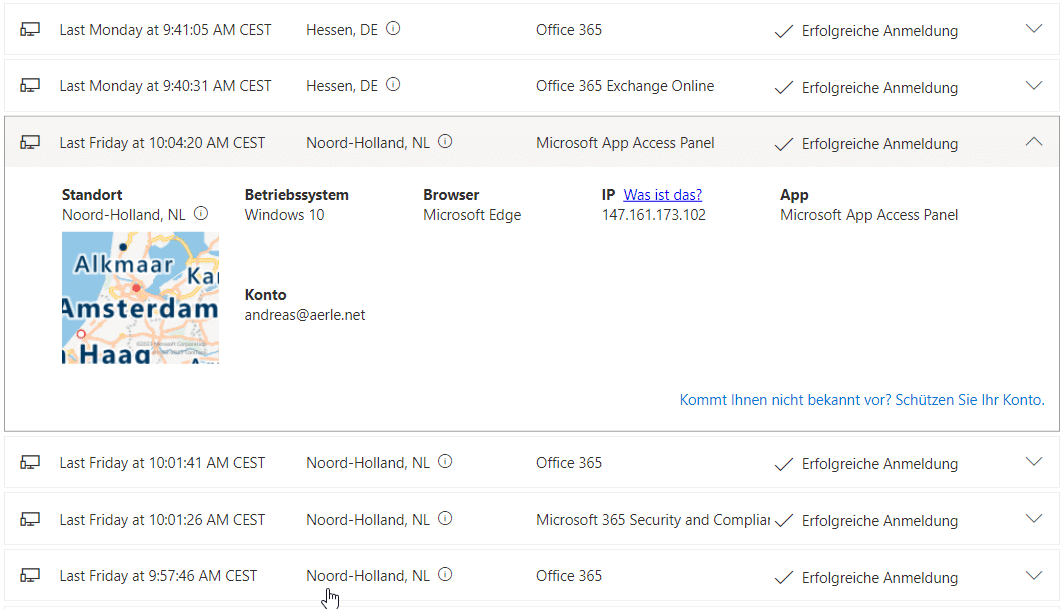
Task: Expand the Office 365 Exchange Online entry
Action: pyautogui.click(x=1034, y=86)
